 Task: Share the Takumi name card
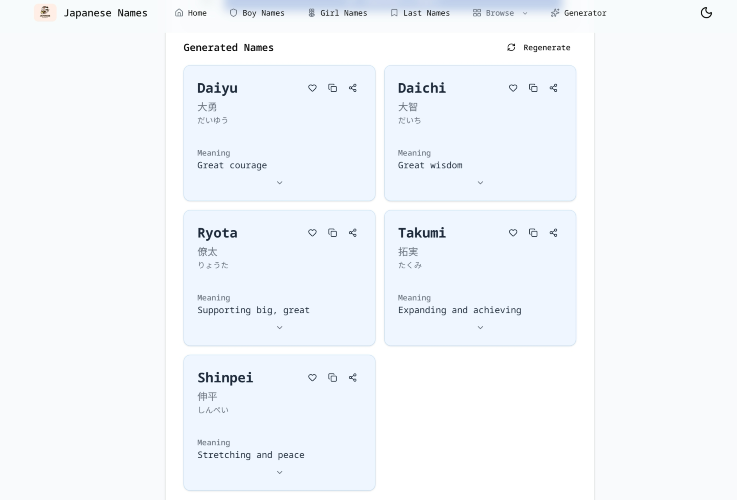coord(553,233)
